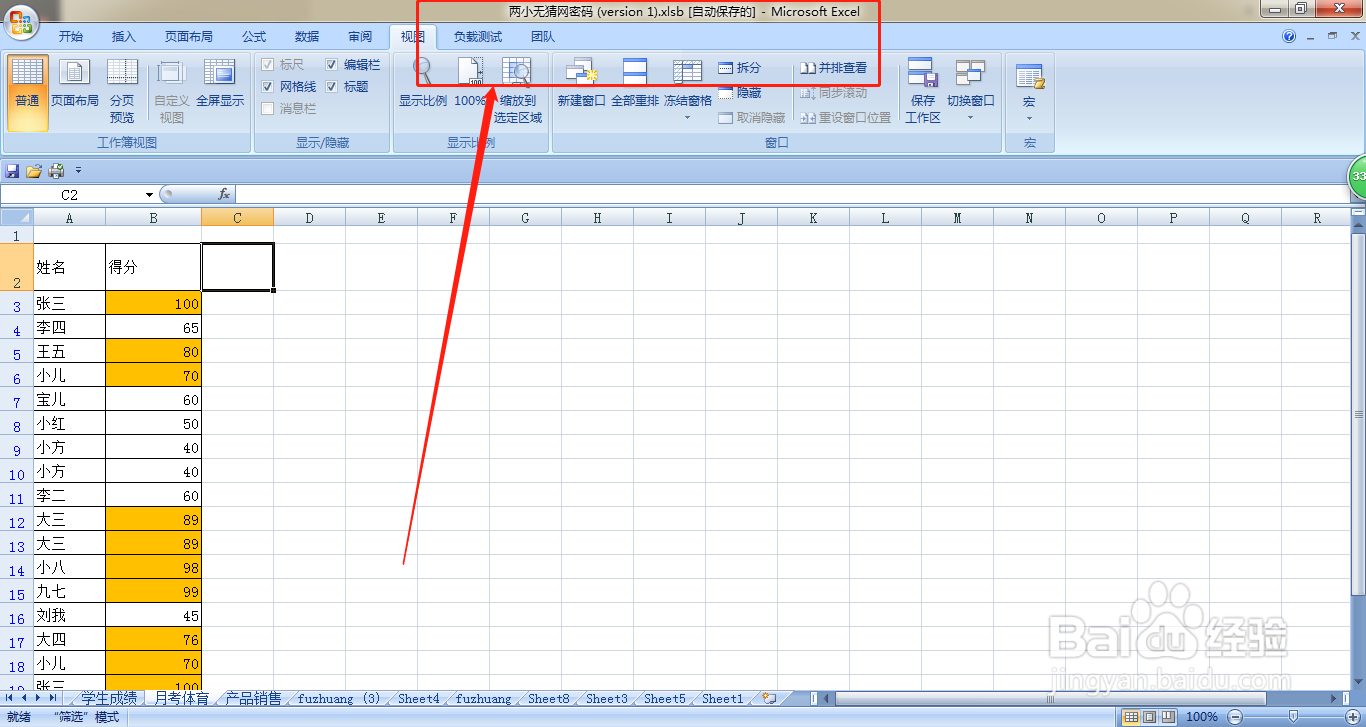1366x727 pixels.
Task: Customize Quick Access Toolbar dropdown arrow
Action: coord(78,170)
